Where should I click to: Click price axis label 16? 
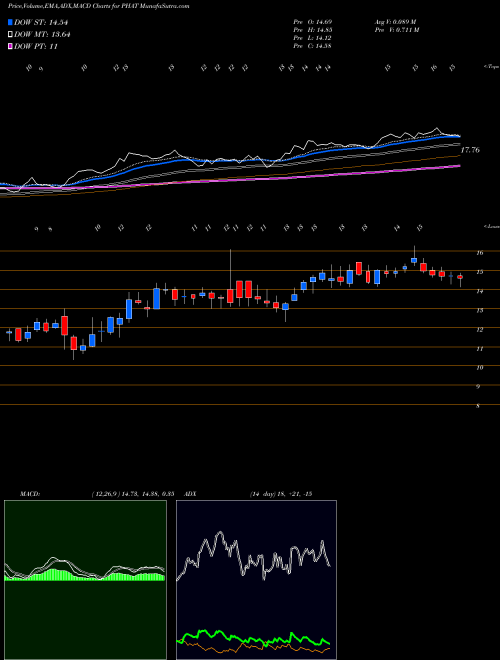coord(479,253)
